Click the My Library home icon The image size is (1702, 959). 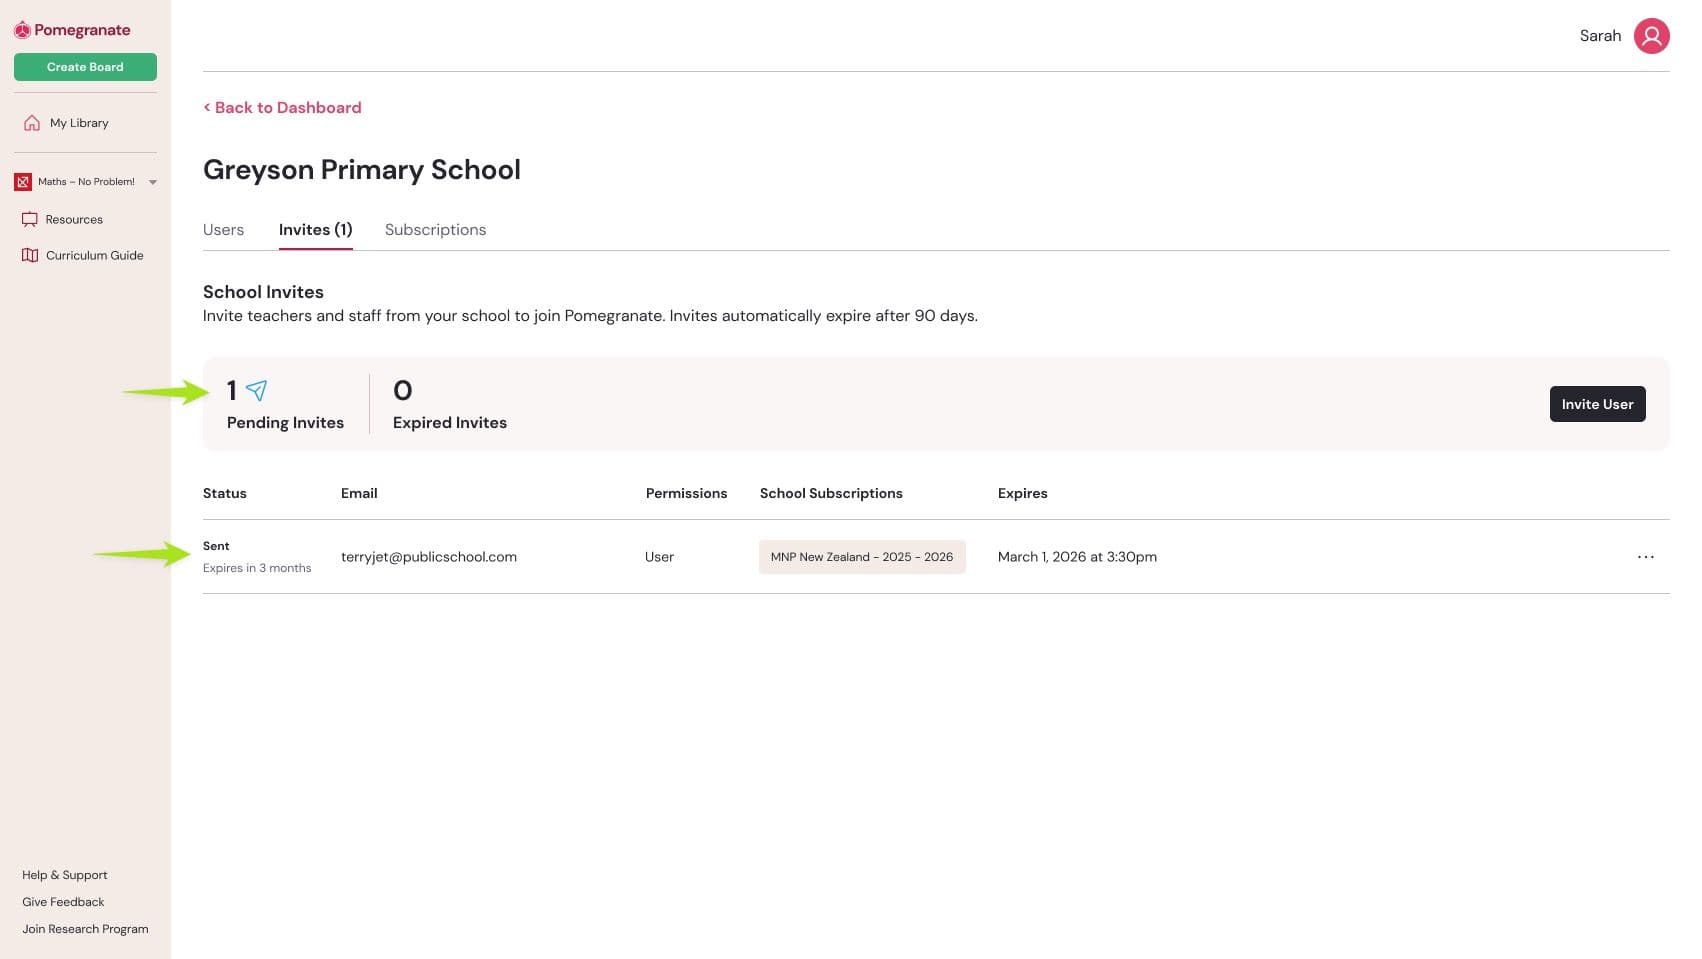coord(32,123)
